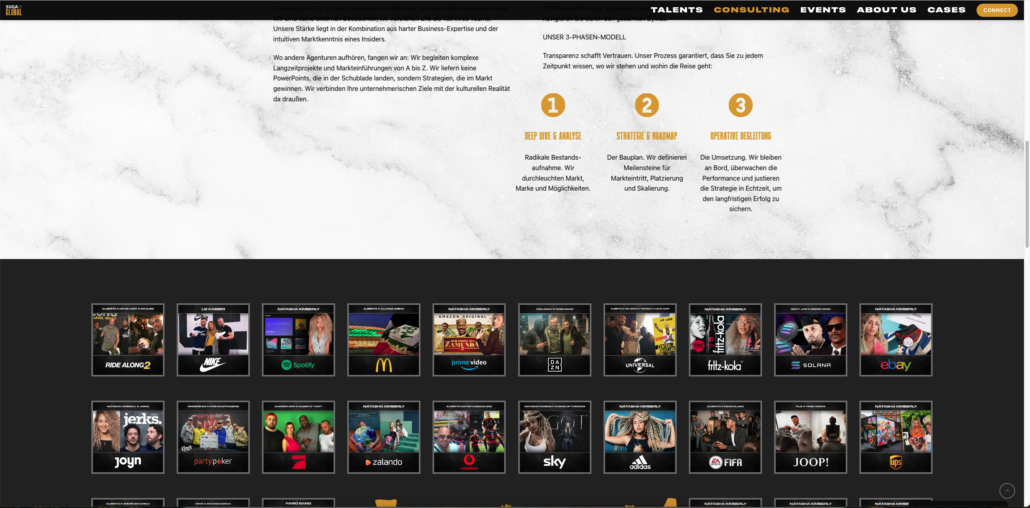Click the number 1 phase circle icon

(552, 105)
